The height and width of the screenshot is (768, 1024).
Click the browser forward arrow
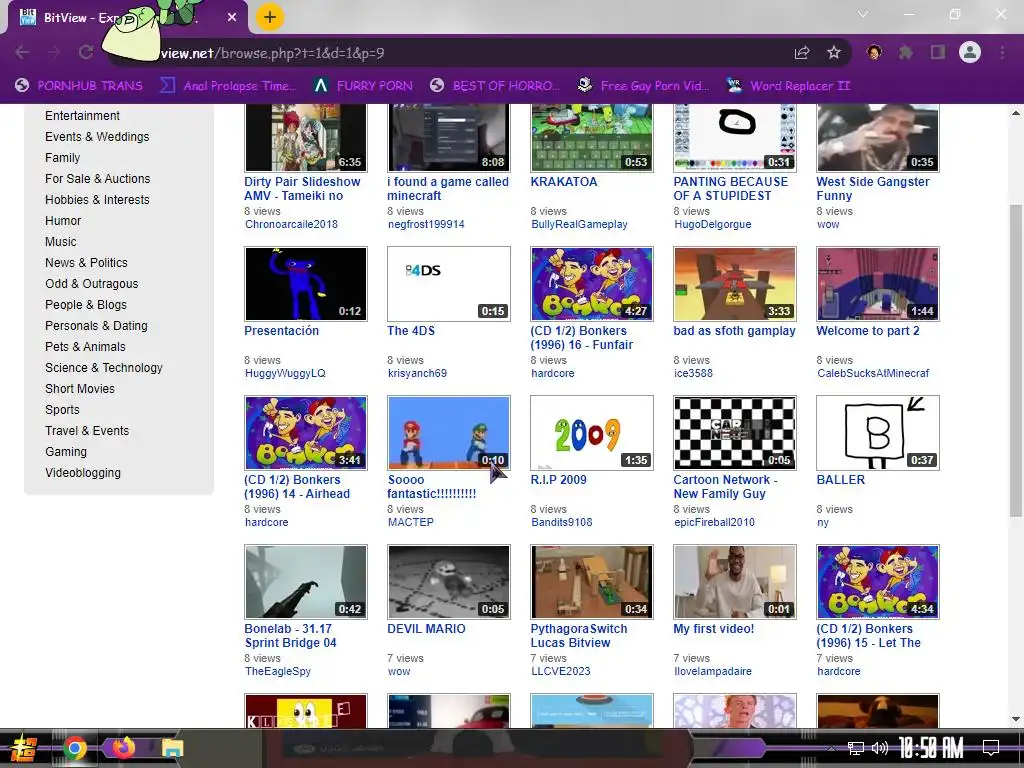point(54,52)
